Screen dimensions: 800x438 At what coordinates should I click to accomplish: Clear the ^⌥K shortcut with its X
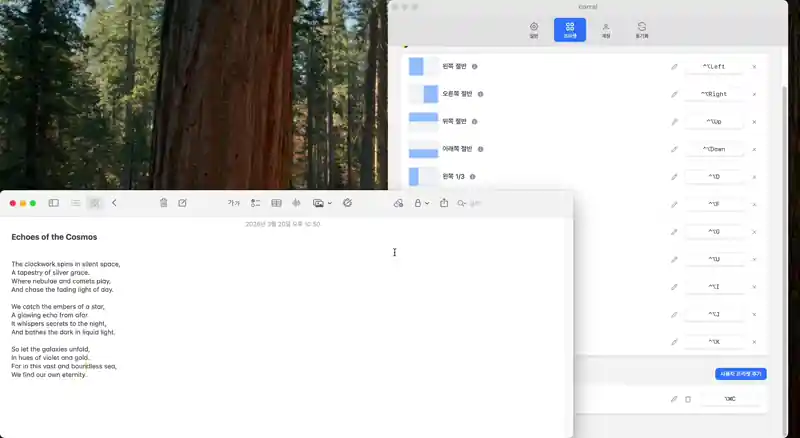coord(754,342)
